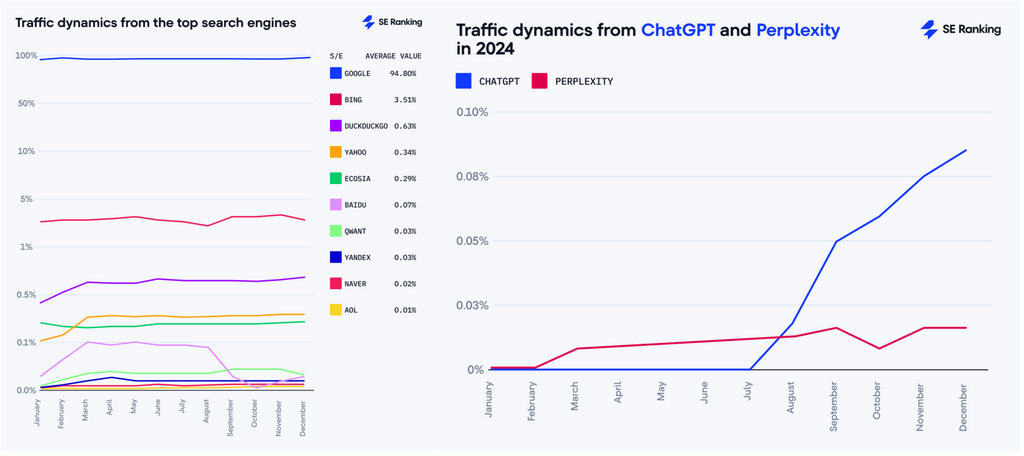The width and height of the screenshot is (1024, 456).
Task: Click Yahoo's 0.34% average value
Action: [406, 152]
